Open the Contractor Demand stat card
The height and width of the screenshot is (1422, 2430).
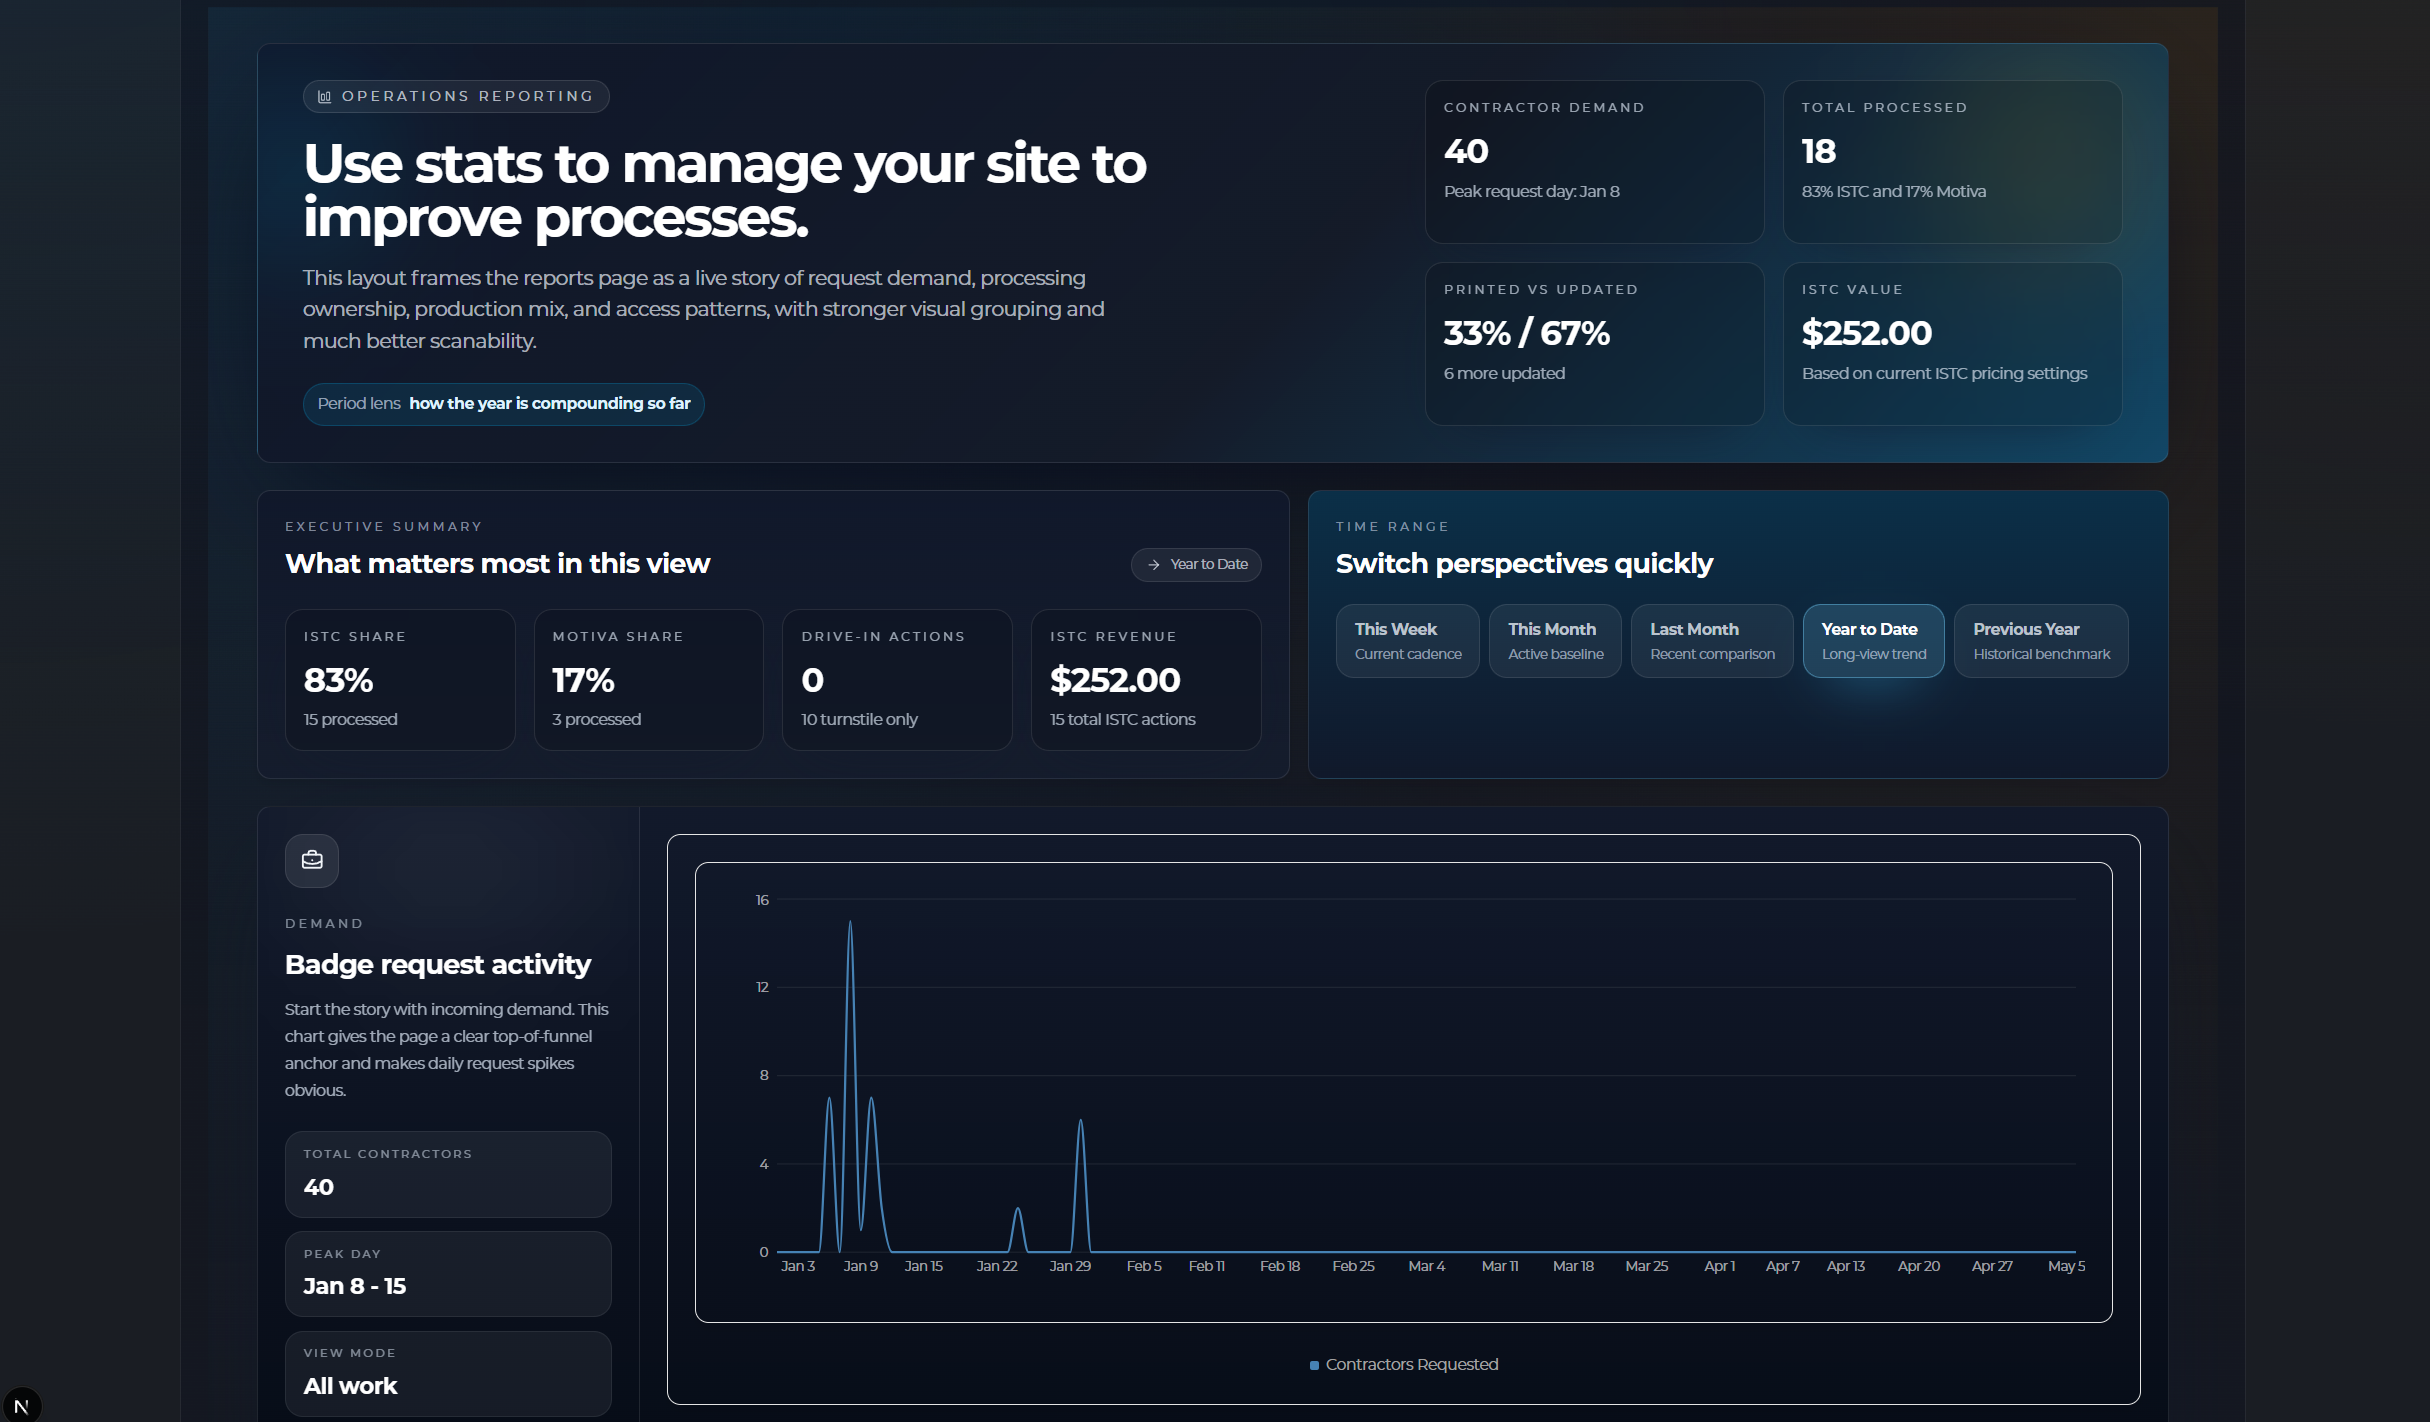tap(1594, 162)
